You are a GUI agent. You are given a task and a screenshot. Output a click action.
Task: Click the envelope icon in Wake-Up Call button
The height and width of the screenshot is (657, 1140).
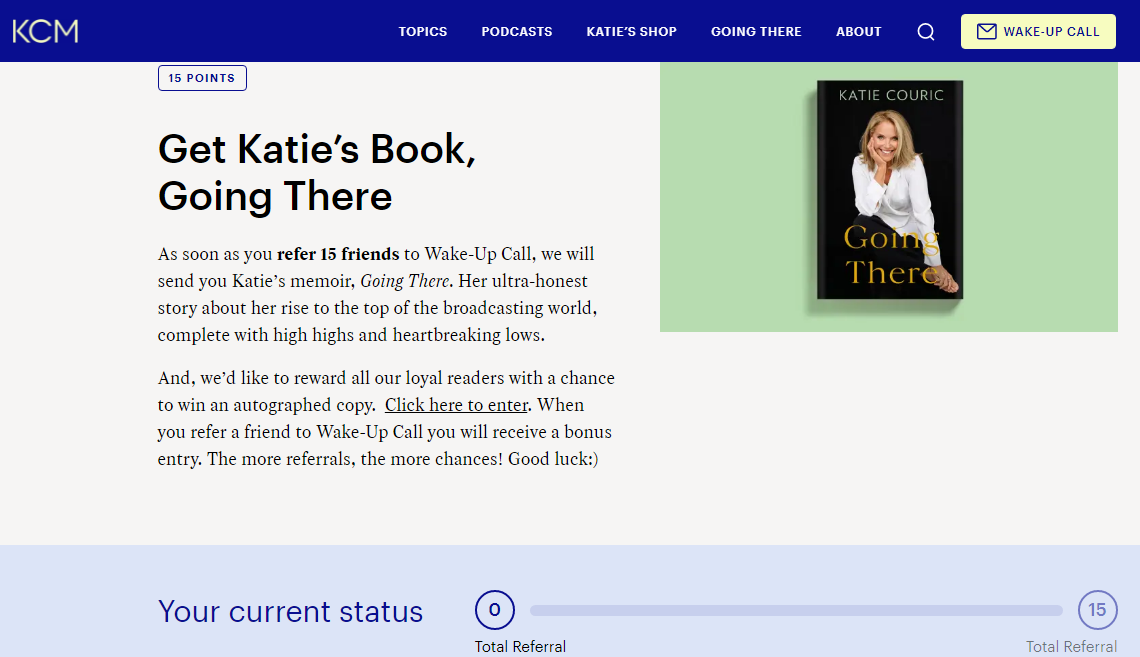click(x=986, y=31)
